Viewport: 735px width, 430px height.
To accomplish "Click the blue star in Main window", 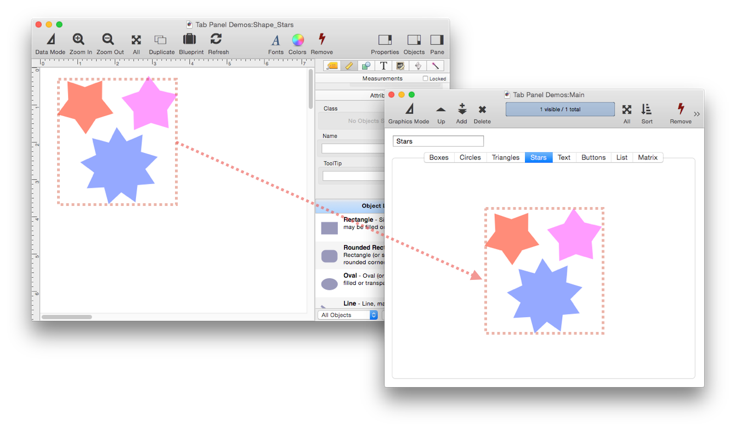I will pos(545,295).
